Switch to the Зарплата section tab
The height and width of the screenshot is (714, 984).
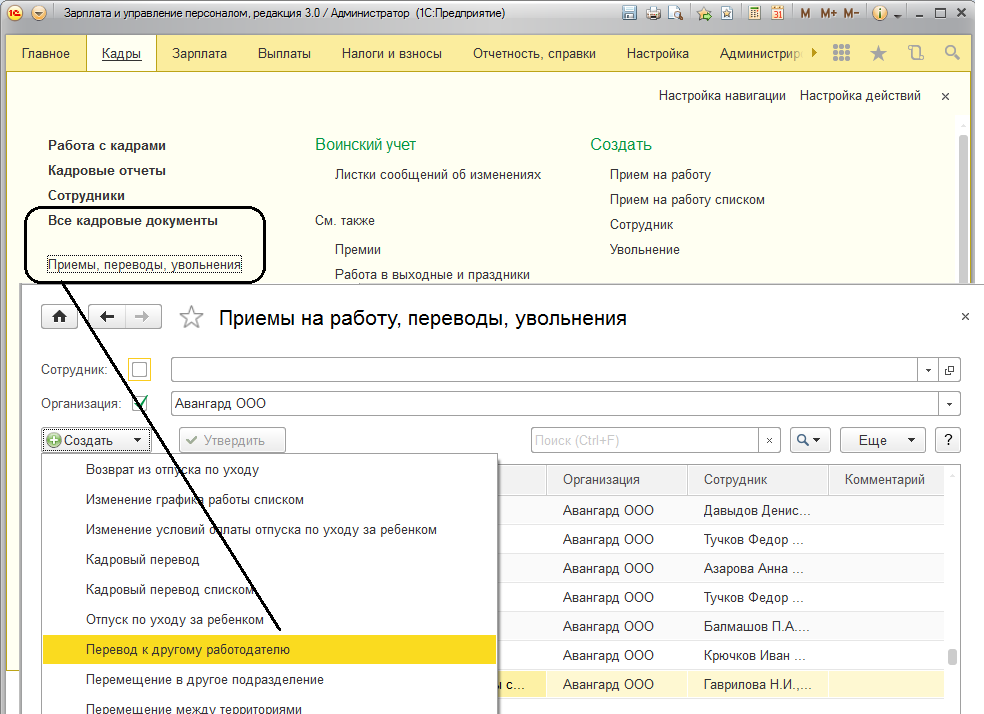click(199, 53)
